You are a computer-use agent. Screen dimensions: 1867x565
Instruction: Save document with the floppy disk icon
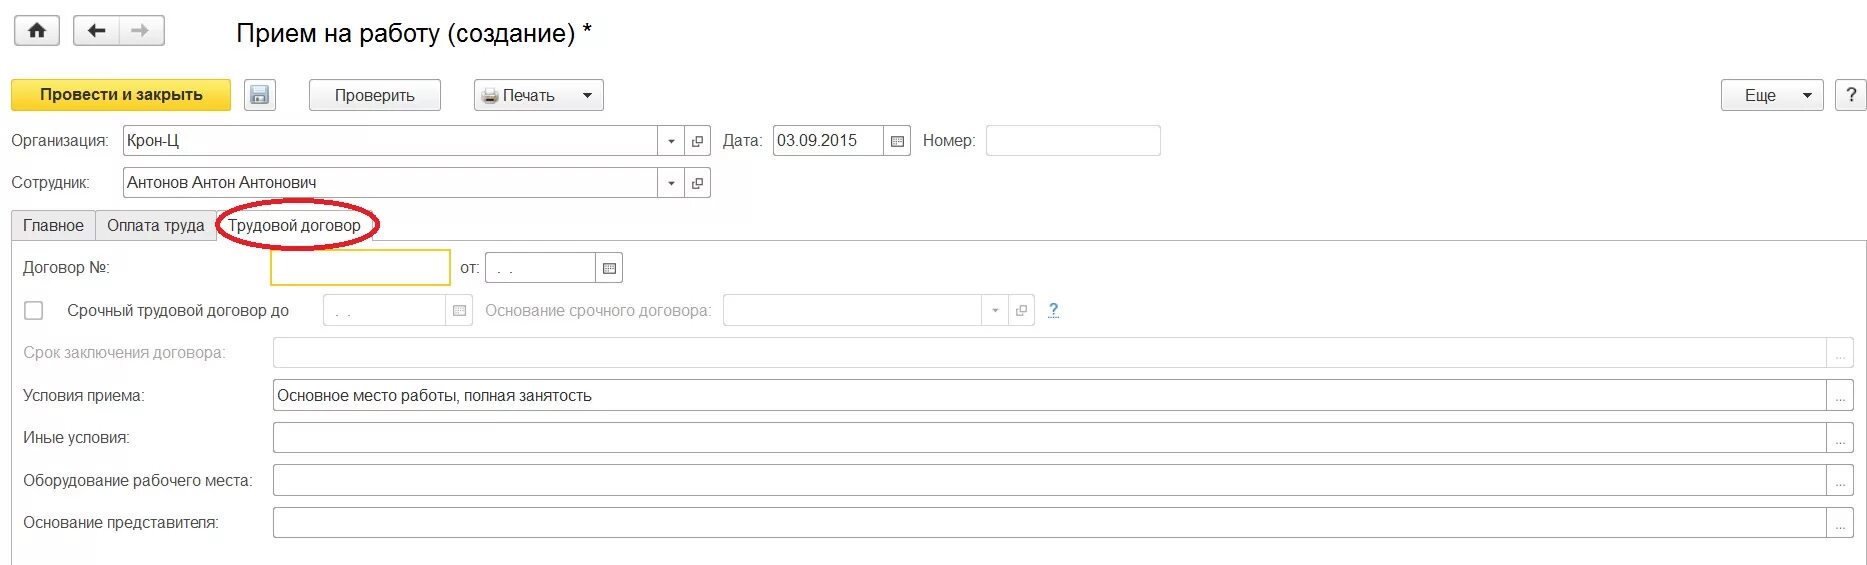point(260,95)
